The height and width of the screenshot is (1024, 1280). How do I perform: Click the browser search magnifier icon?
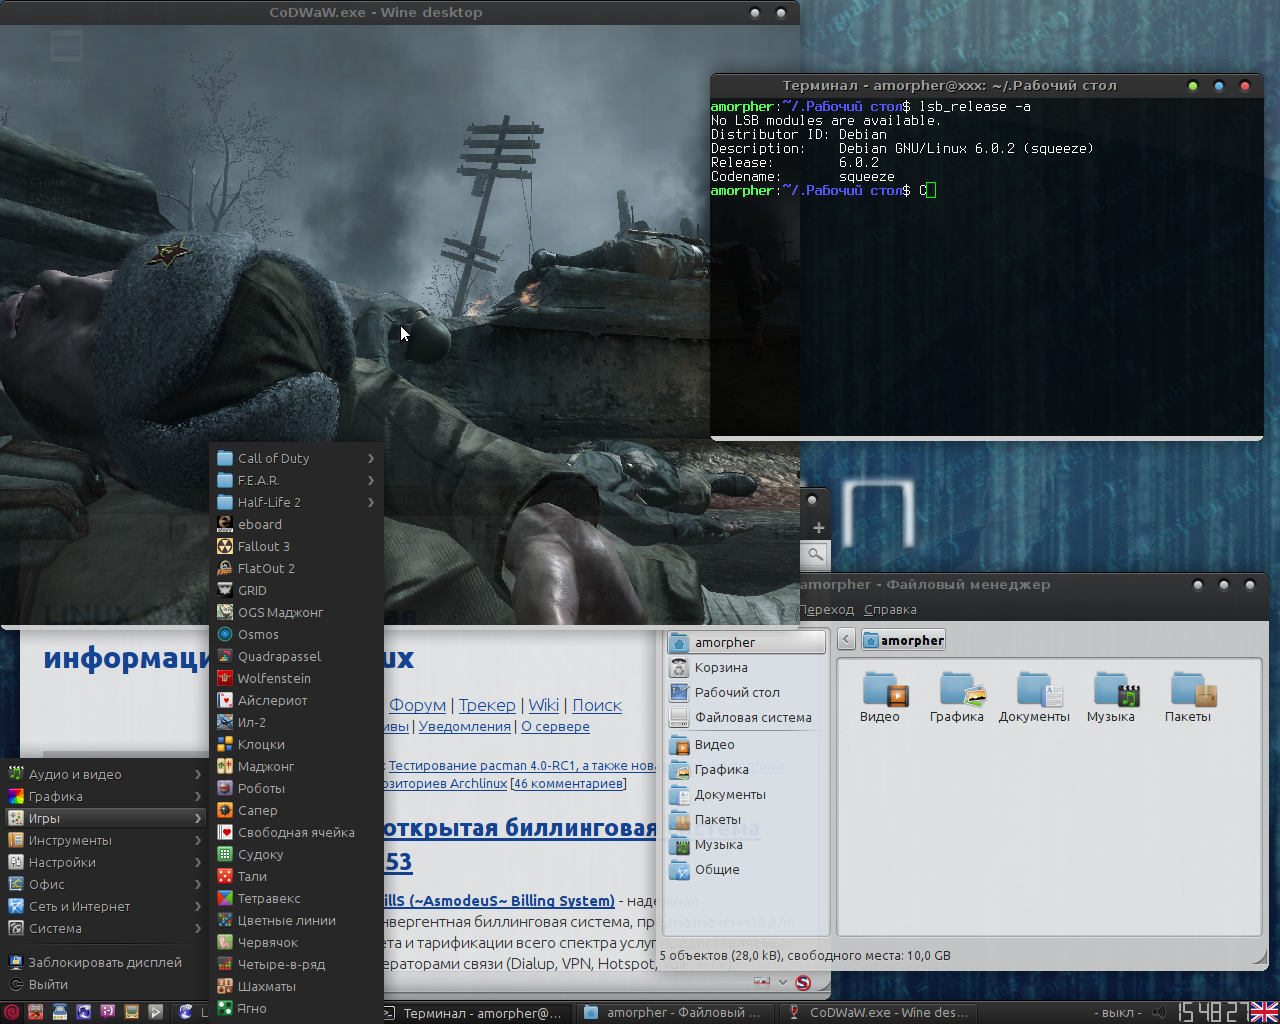pos(816,553)
